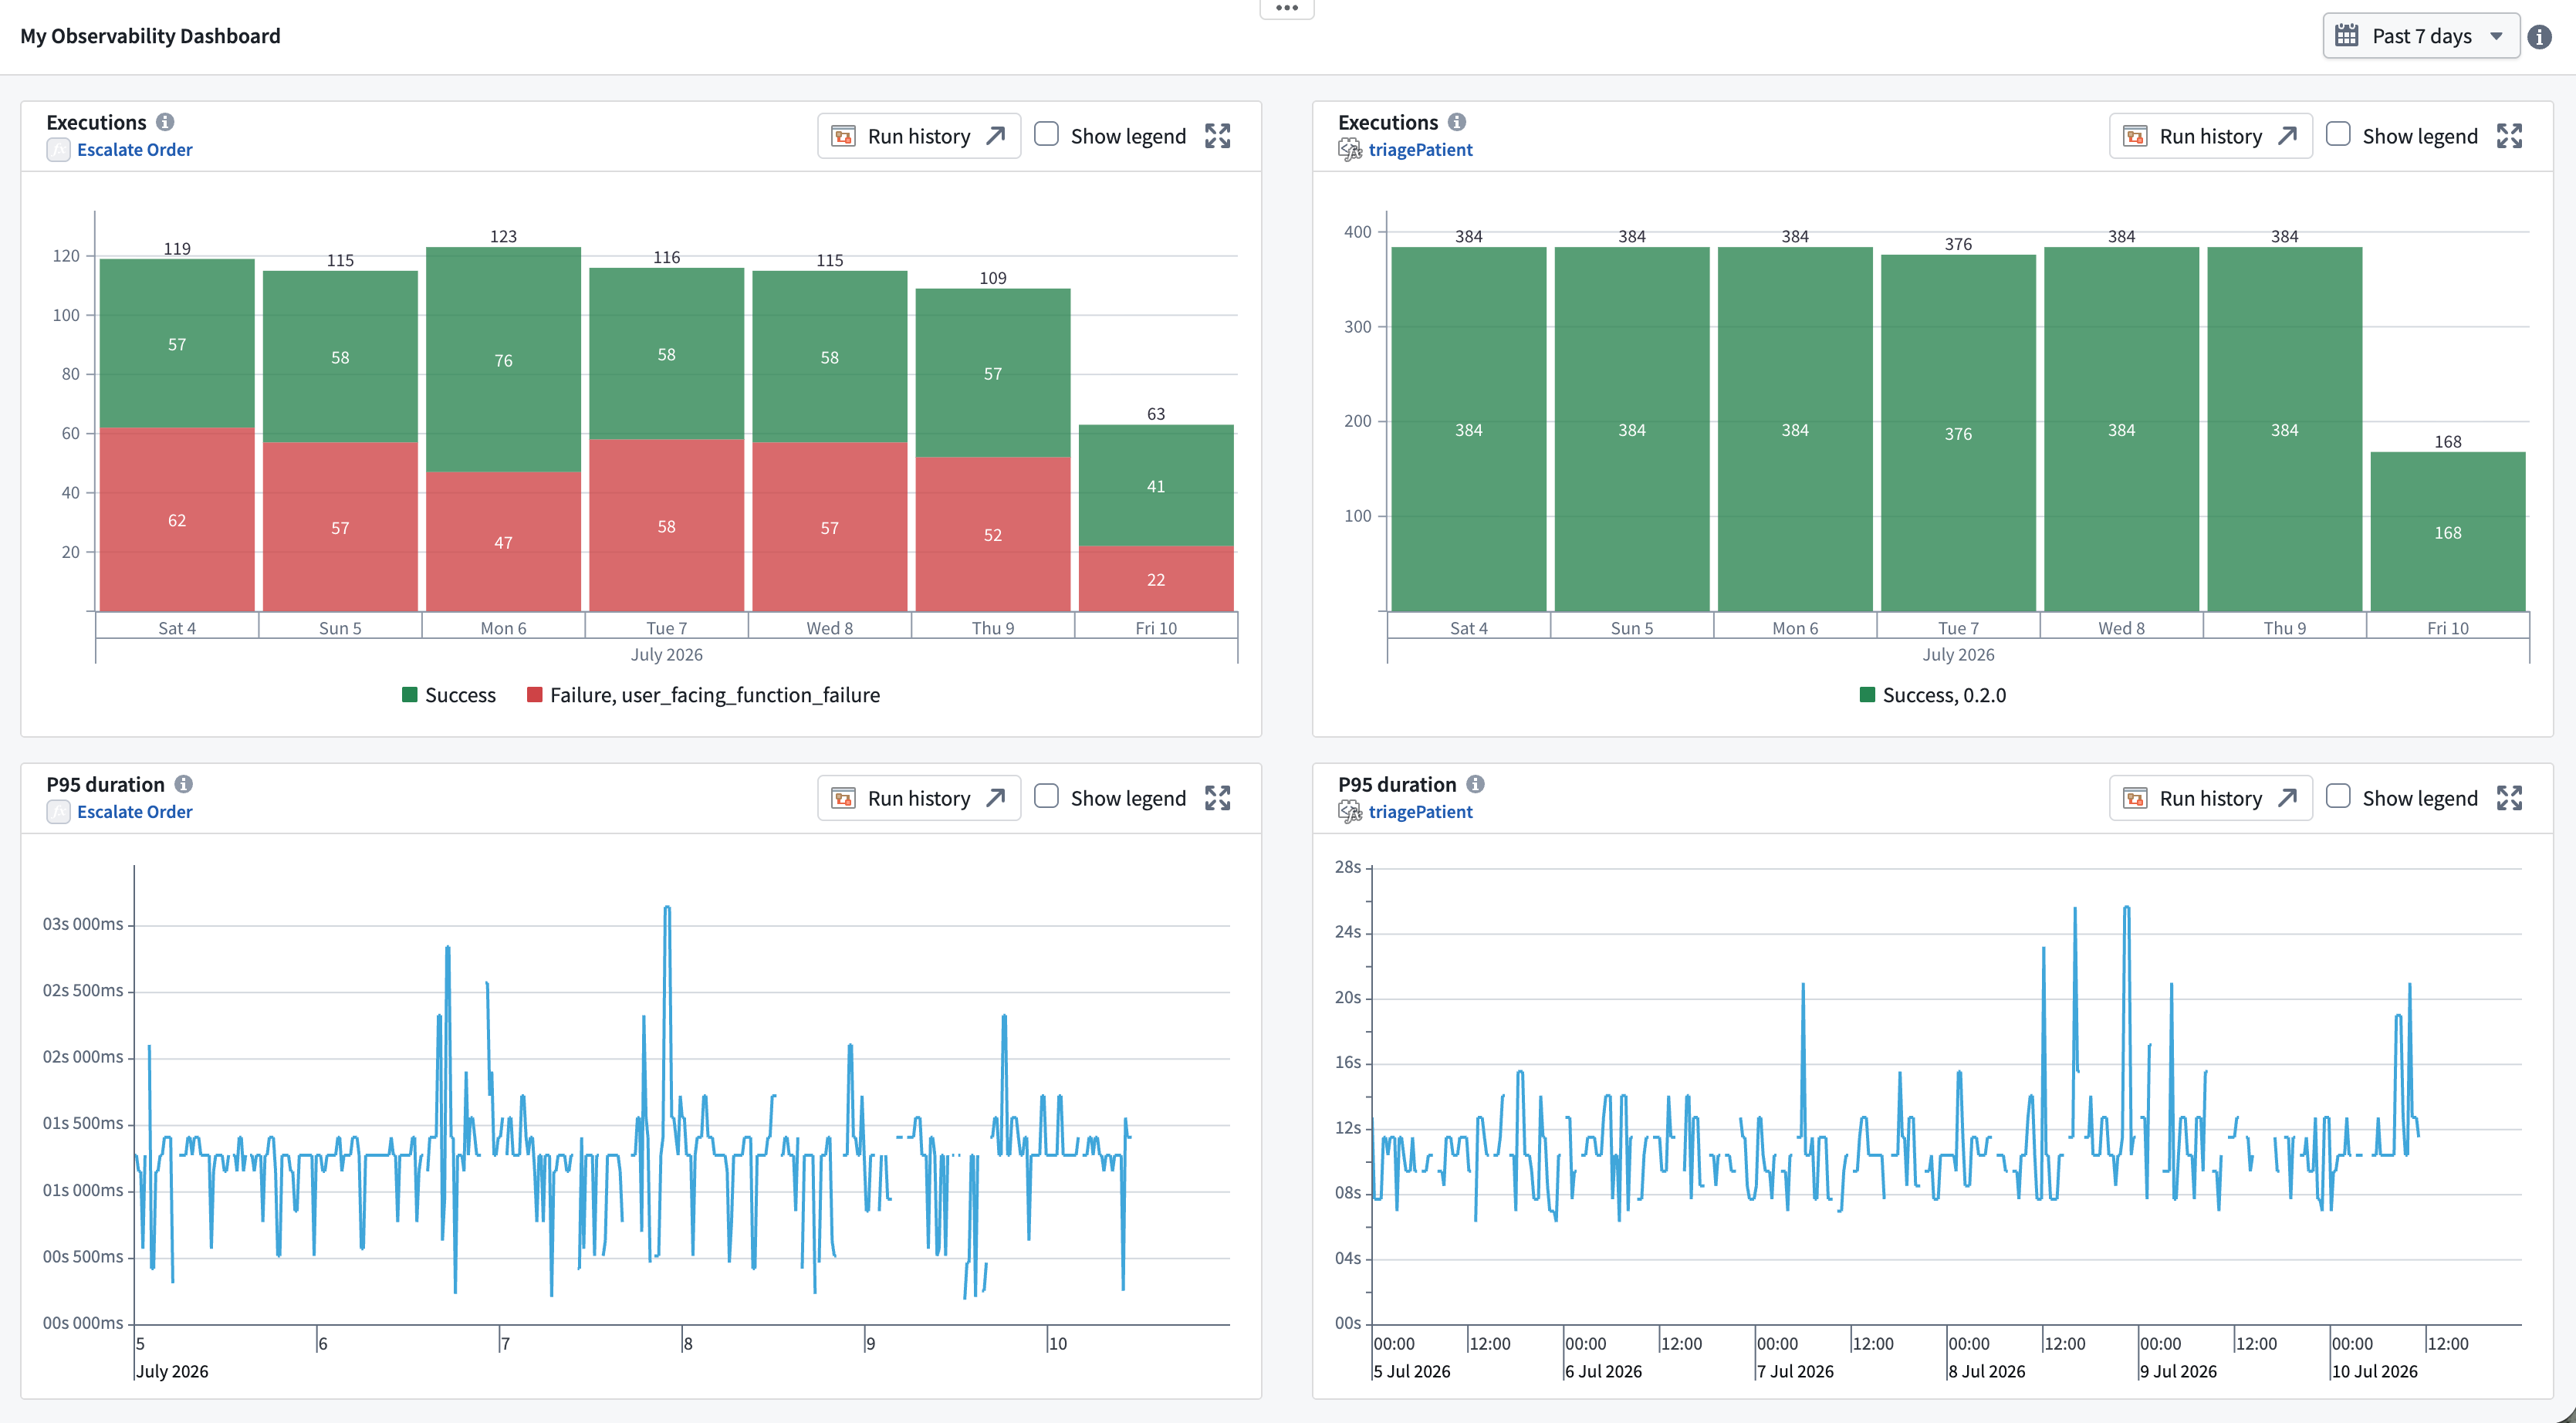Open the three-dots menu at top center

(1287, 8)
